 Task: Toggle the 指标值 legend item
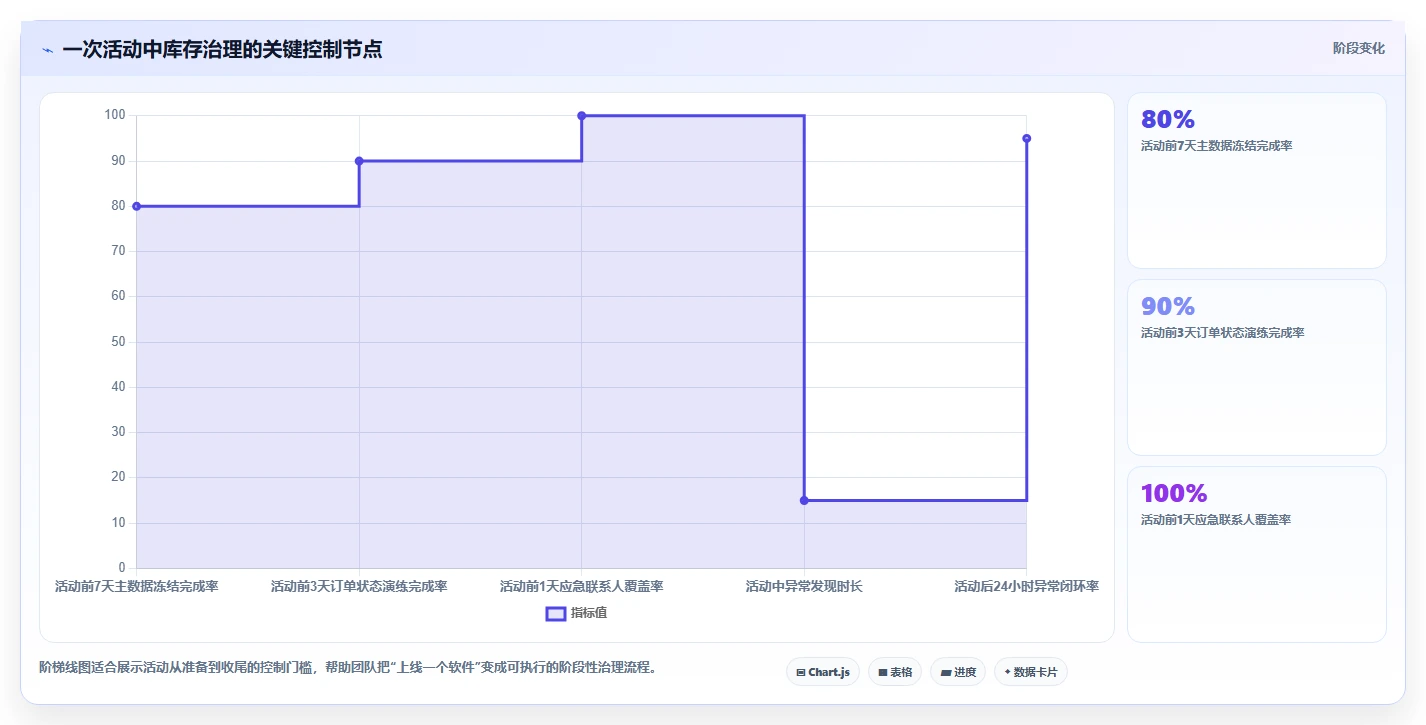point(576,613)
